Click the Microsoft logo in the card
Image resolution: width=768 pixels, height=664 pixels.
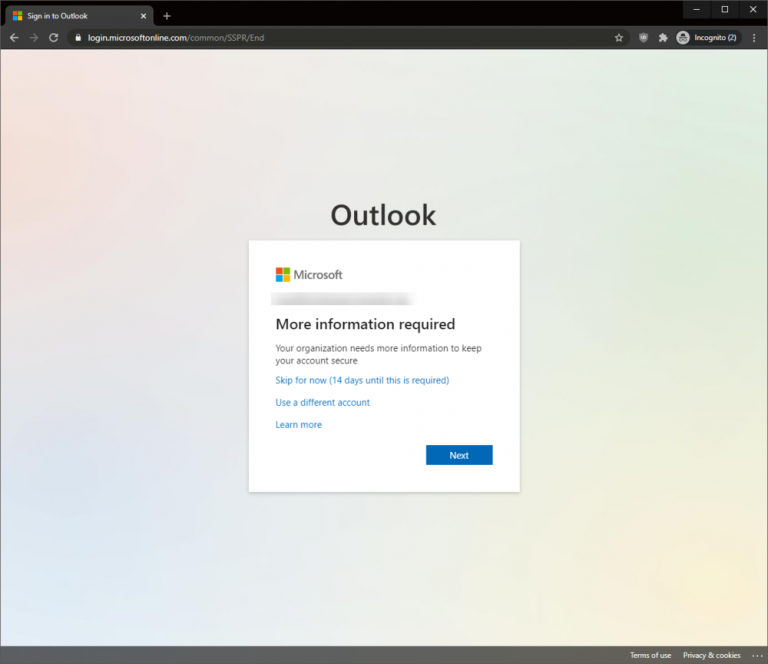point(309,275)
